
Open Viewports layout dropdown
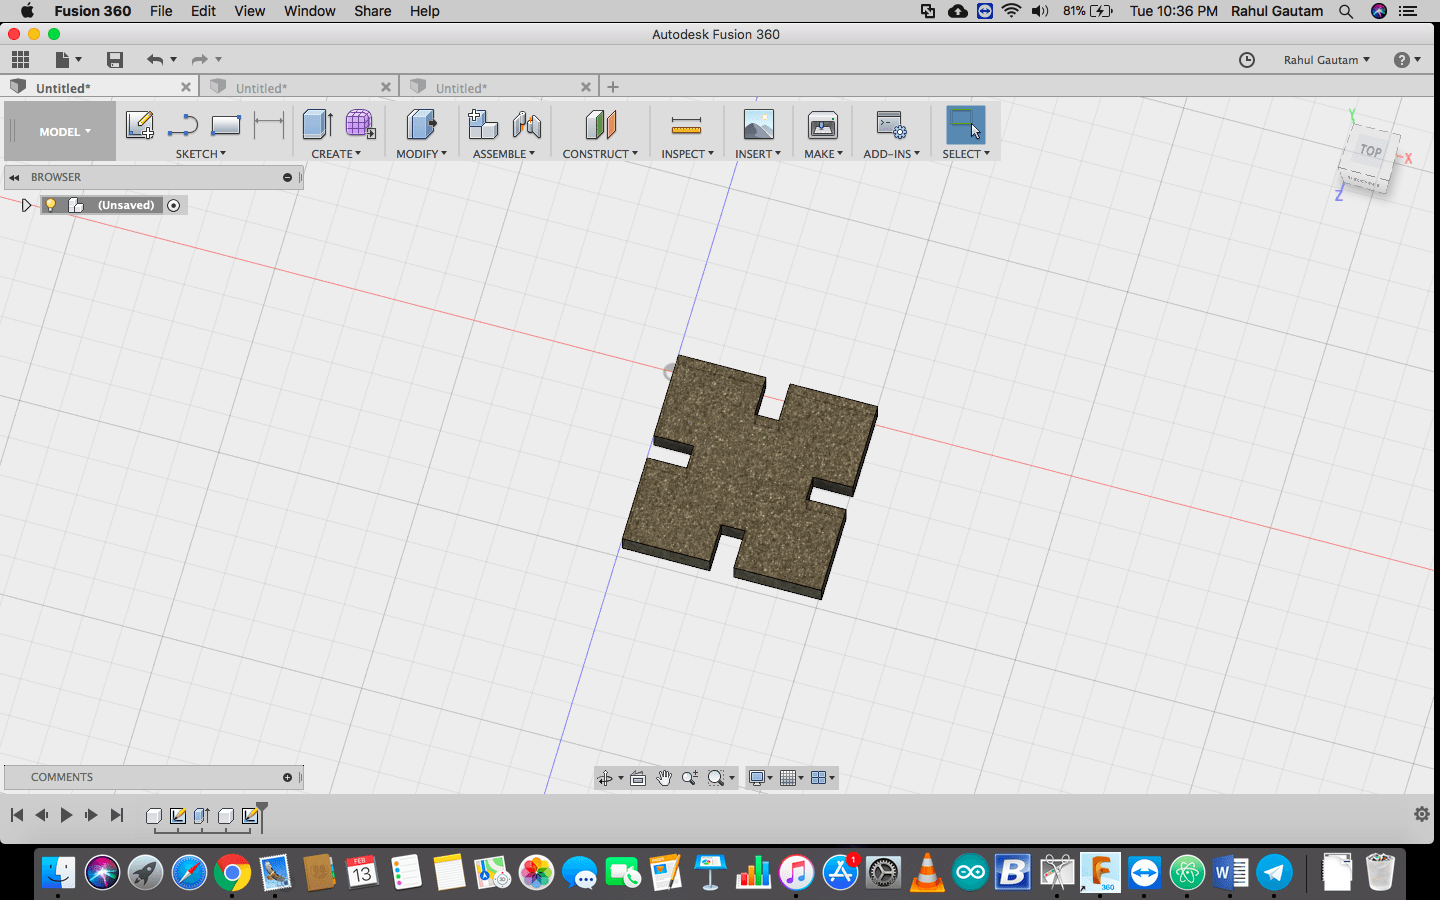tap(823, 778)
